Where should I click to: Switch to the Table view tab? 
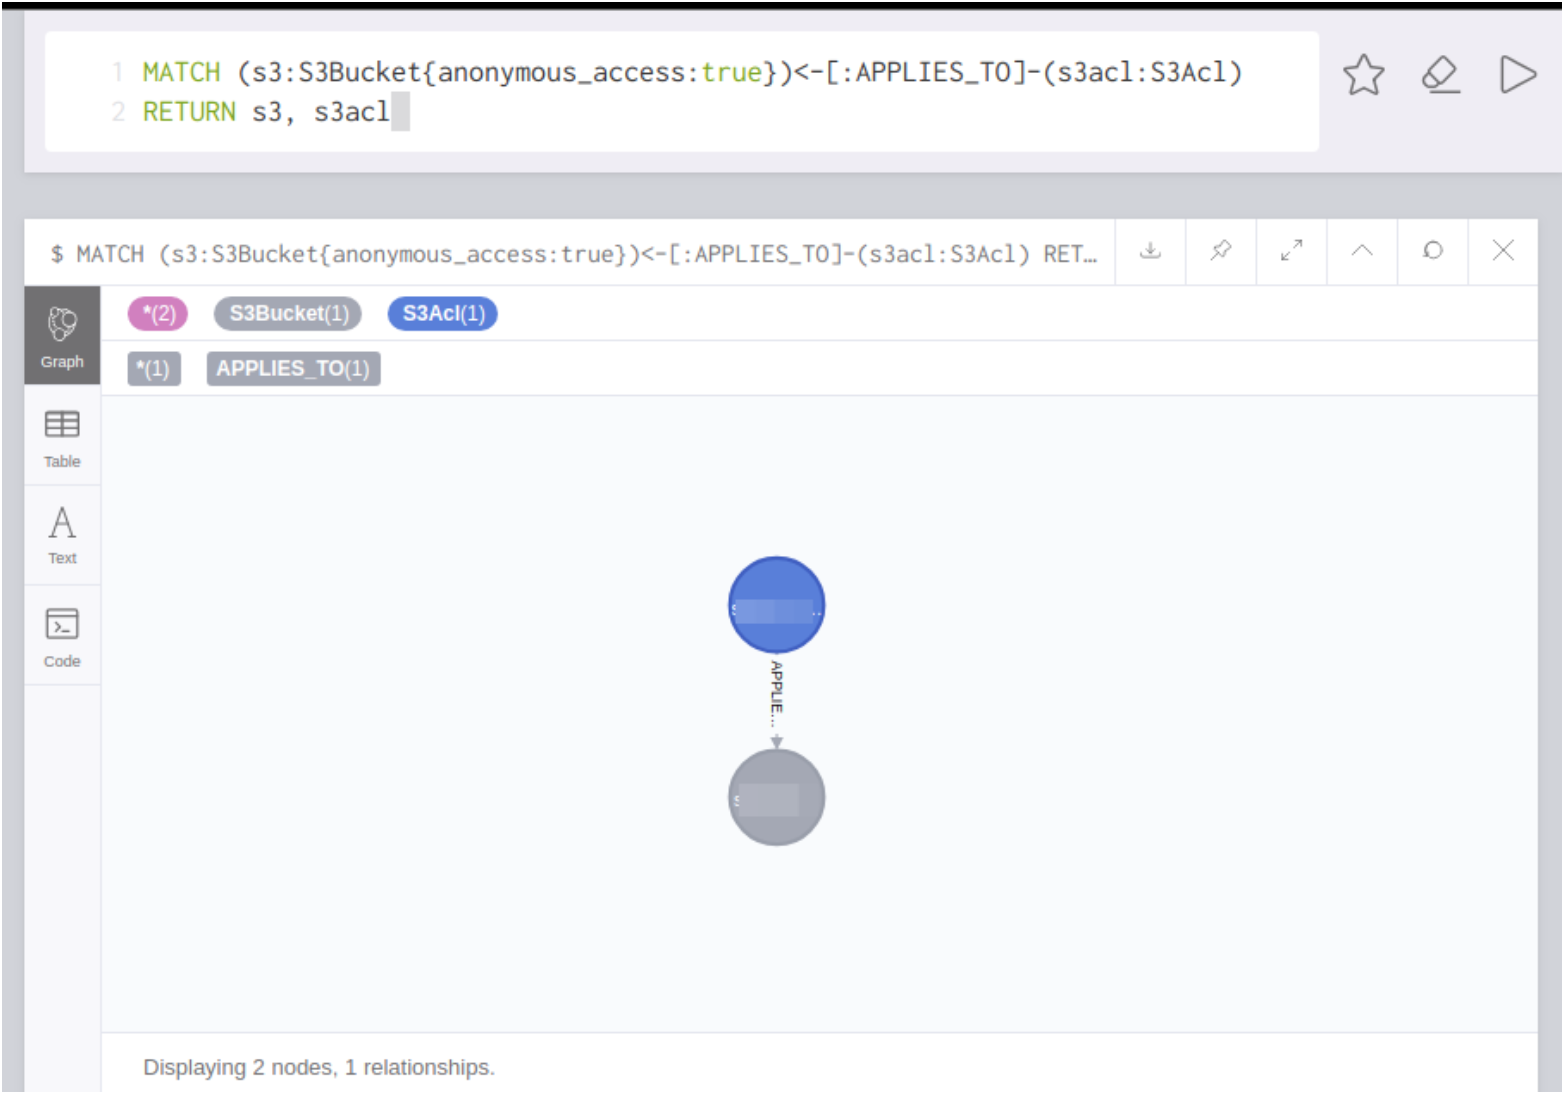tap(62, 437)
